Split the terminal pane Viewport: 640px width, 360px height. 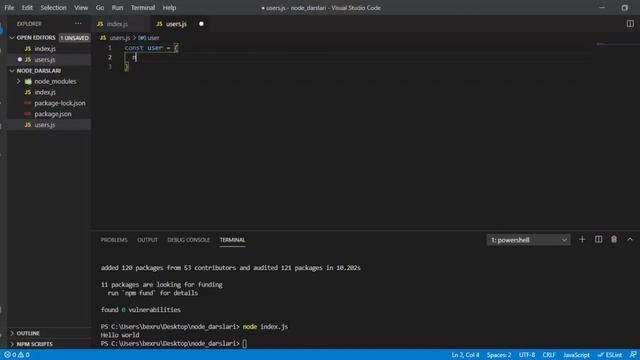(x=598, y=240)
